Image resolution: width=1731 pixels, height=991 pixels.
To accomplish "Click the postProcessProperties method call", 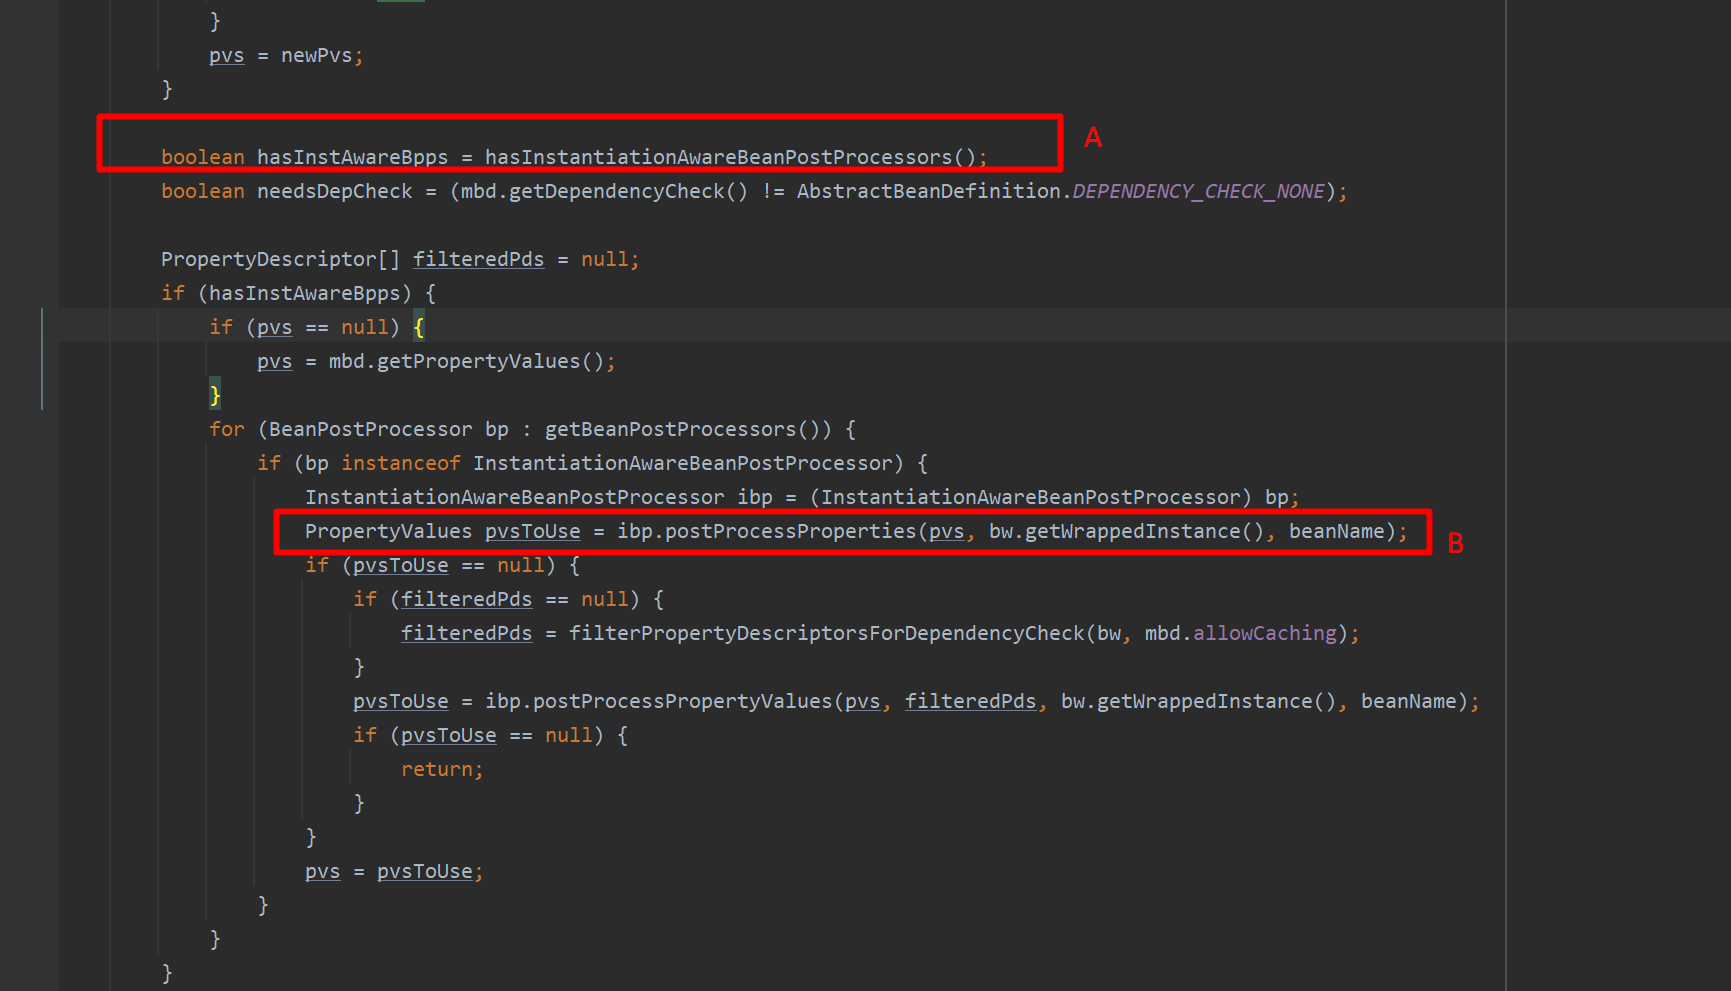I will point(790,531).
